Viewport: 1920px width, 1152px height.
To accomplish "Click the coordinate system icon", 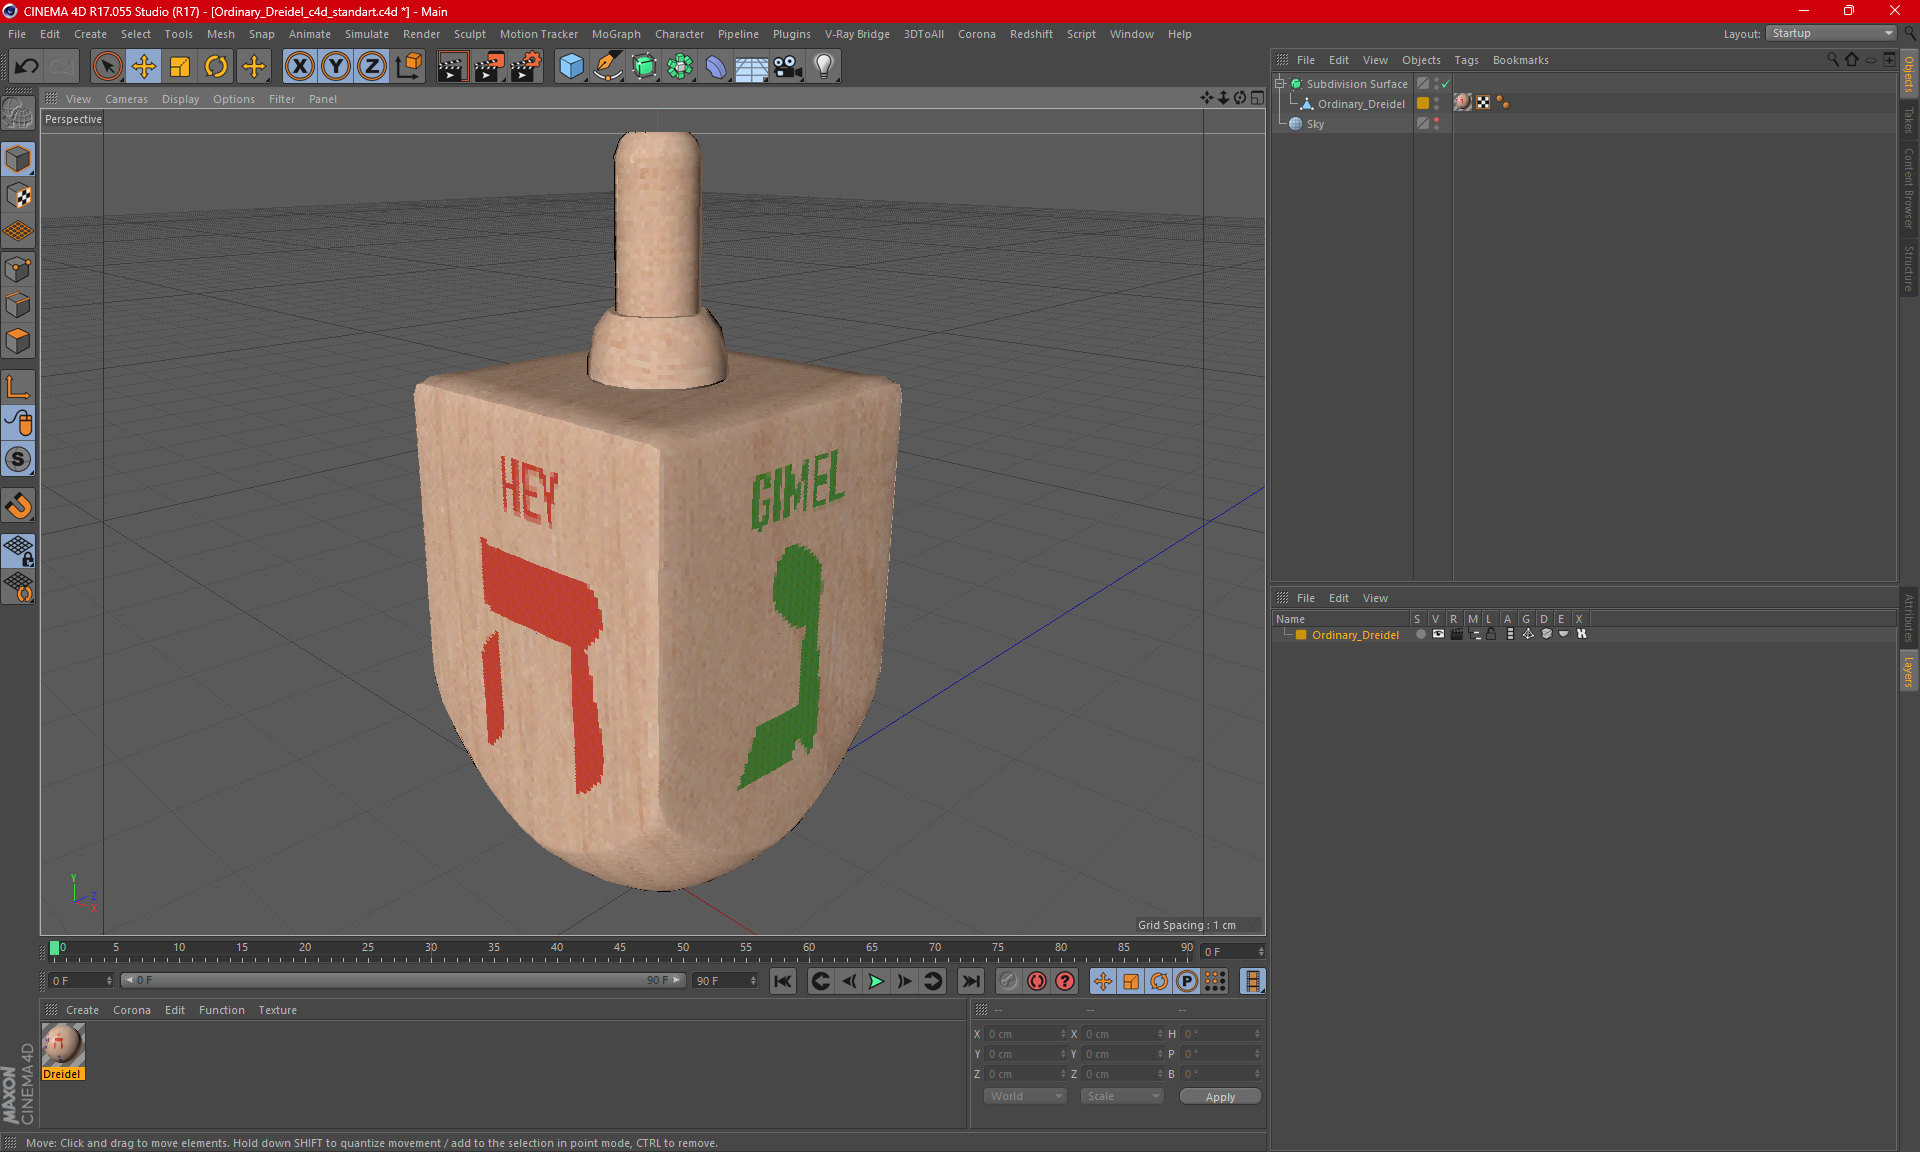I will 408,66.
